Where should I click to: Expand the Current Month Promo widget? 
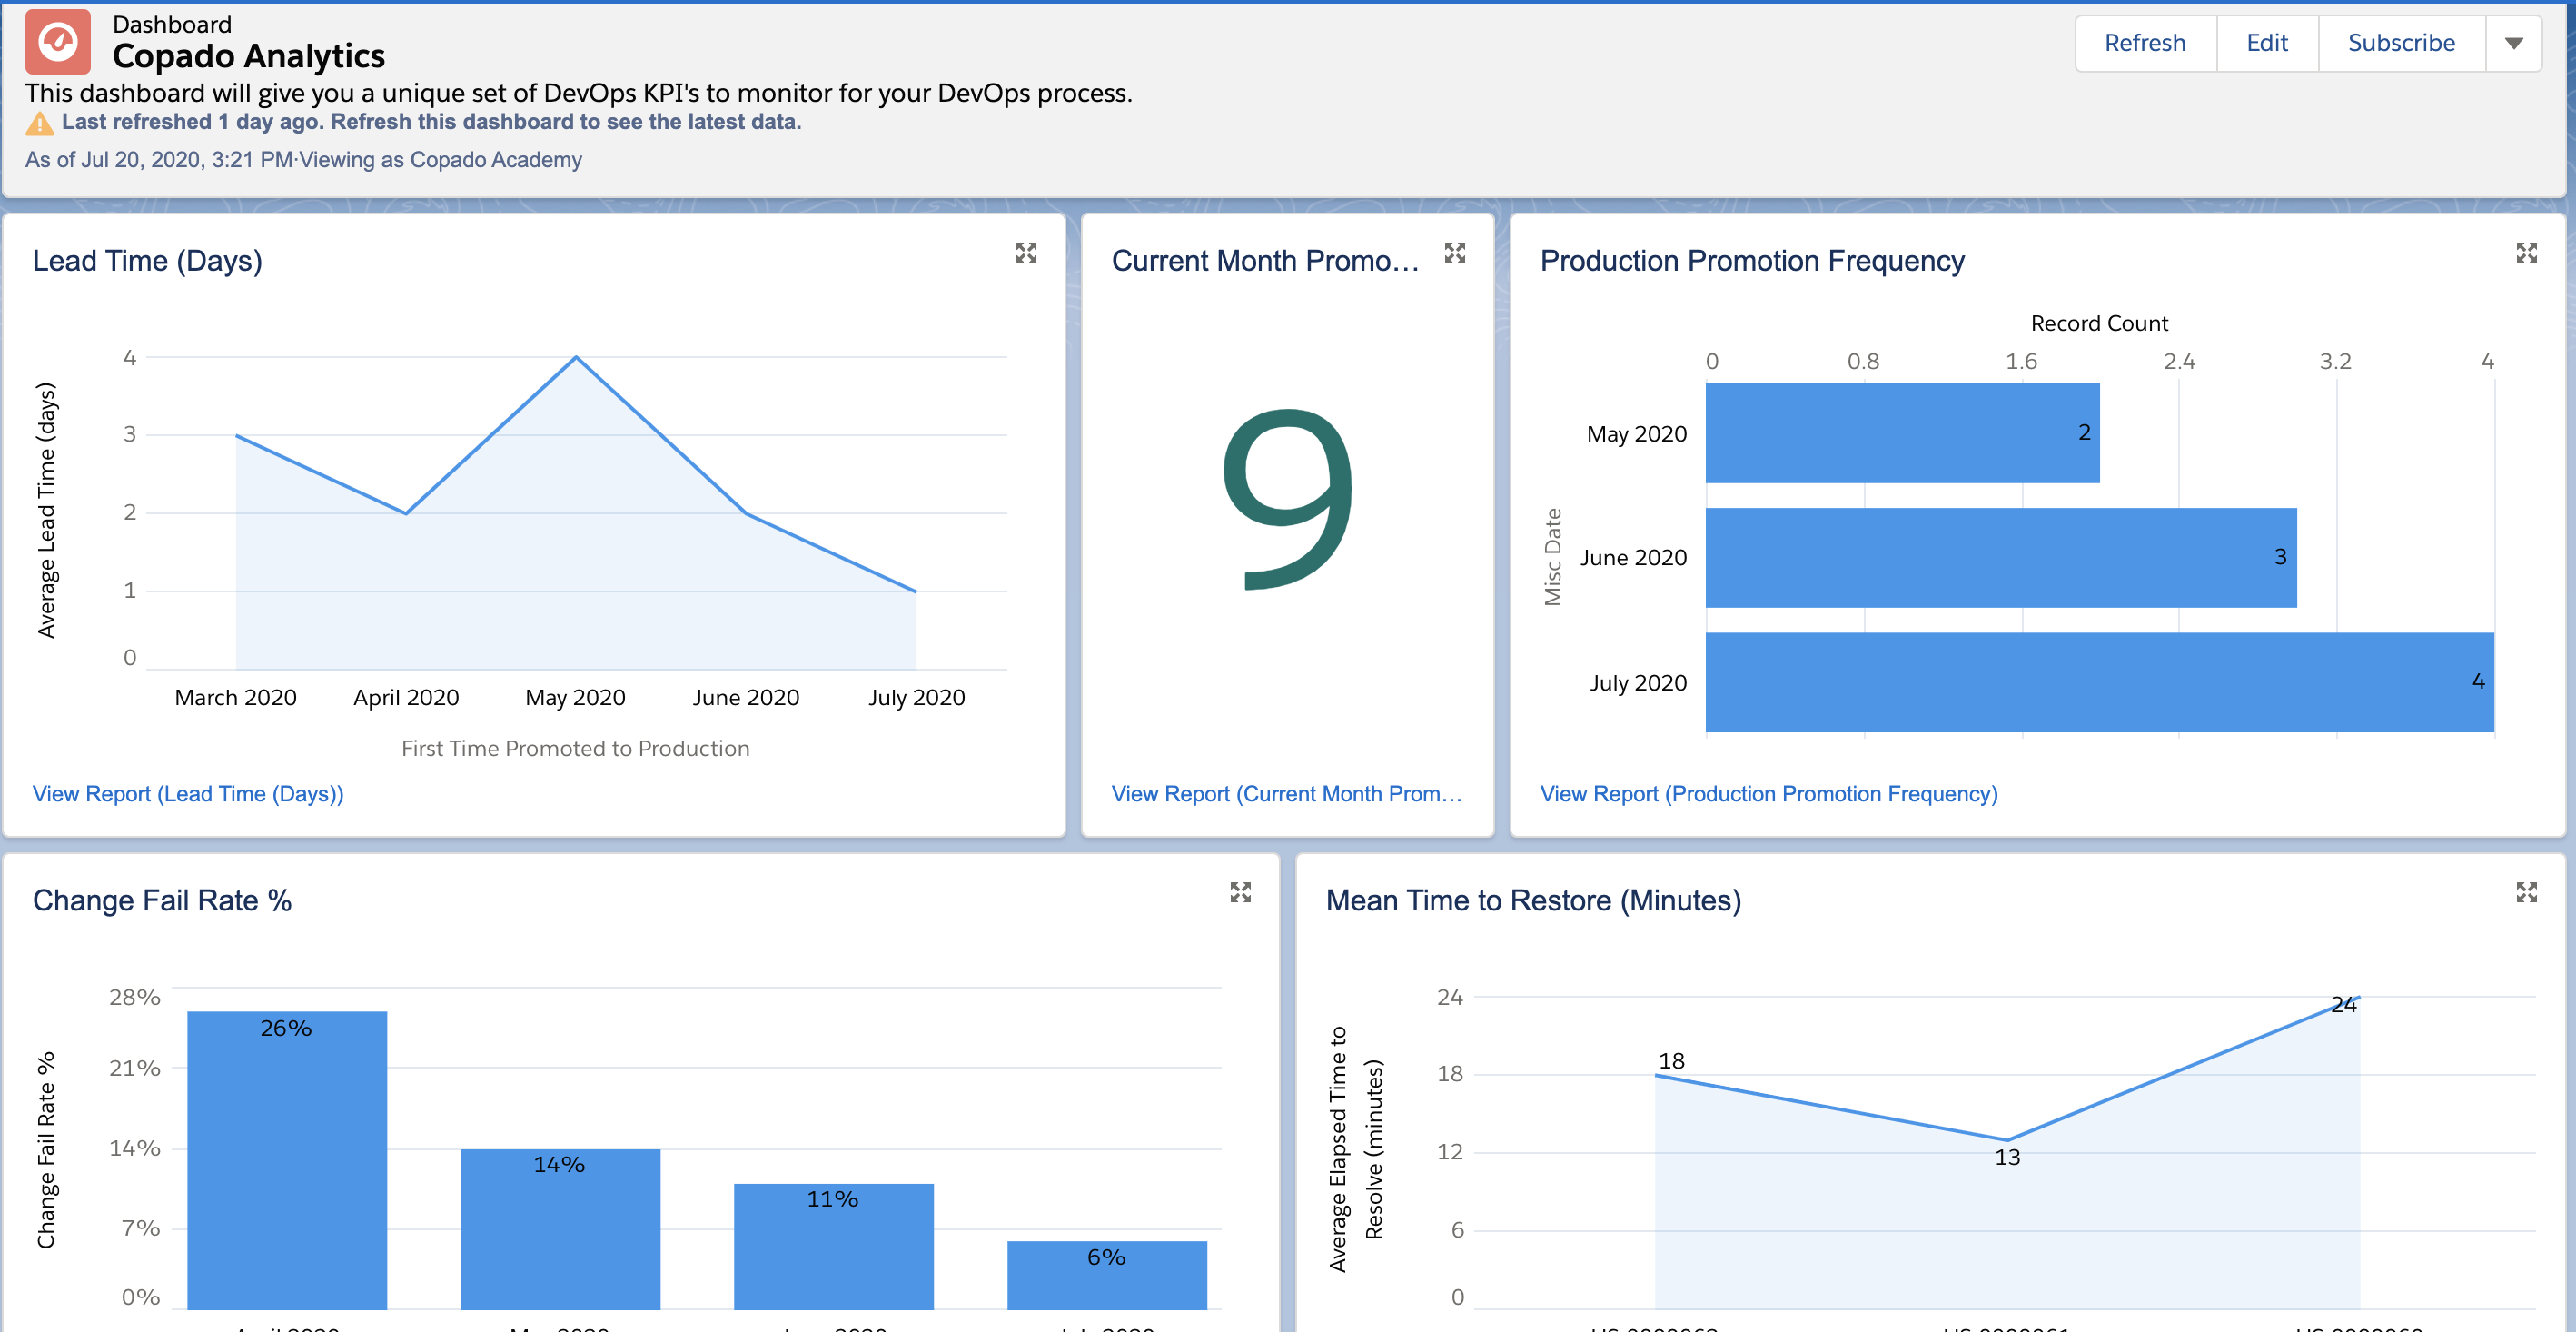1455,253
